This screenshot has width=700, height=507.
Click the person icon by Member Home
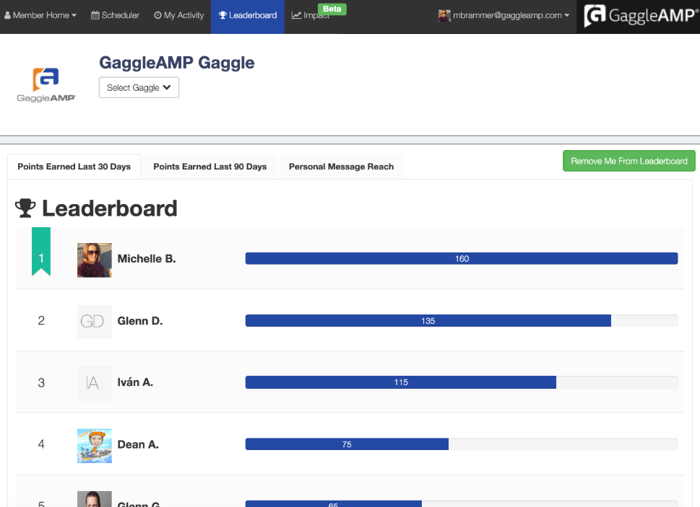pyautogui.click(x=8, y=15)
